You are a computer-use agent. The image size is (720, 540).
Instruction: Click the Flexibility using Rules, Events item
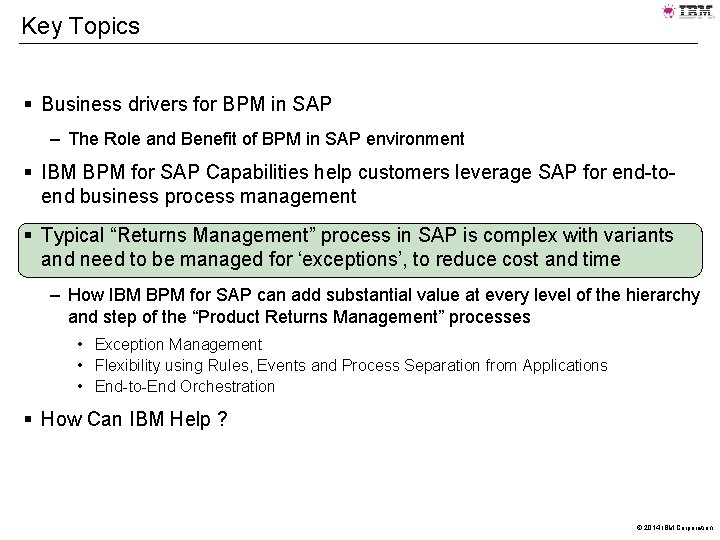click(x=351, y=366)
